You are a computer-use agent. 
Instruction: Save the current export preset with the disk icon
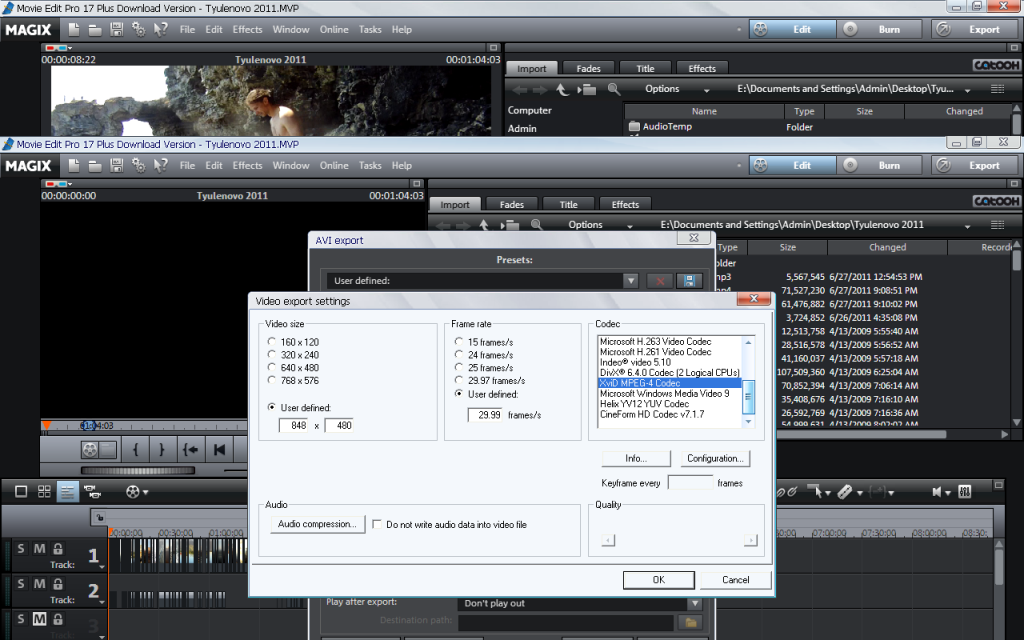(690, 280)
